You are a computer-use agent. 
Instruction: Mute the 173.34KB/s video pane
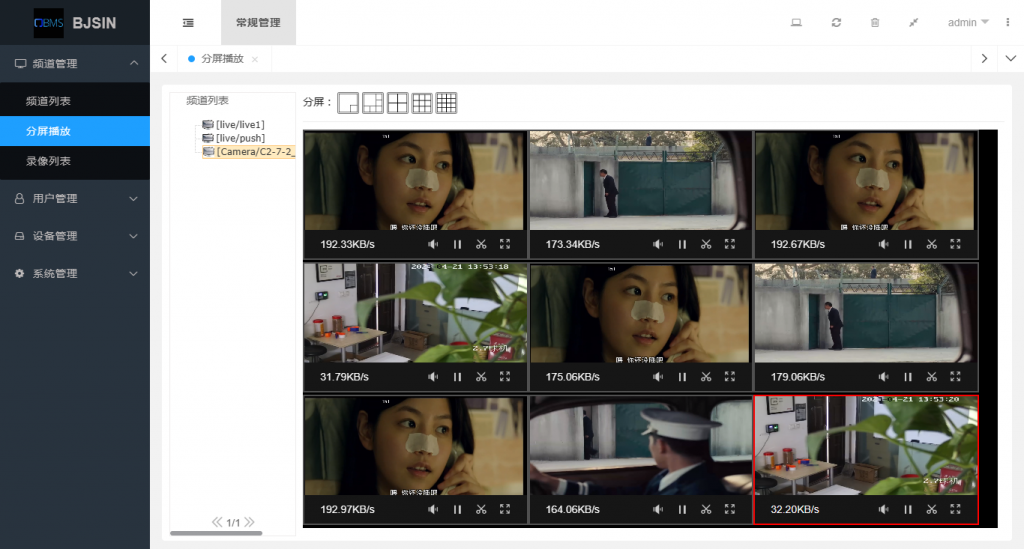[658, 244]
